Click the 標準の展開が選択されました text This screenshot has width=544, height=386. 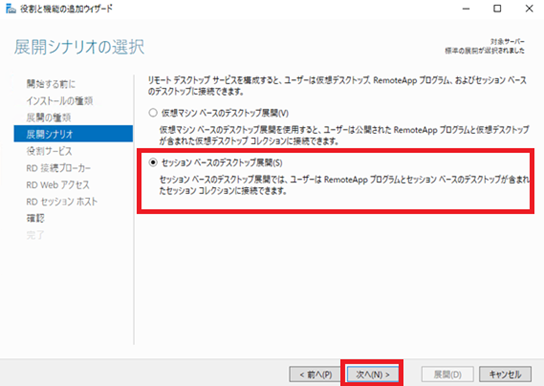pos(485,51)
